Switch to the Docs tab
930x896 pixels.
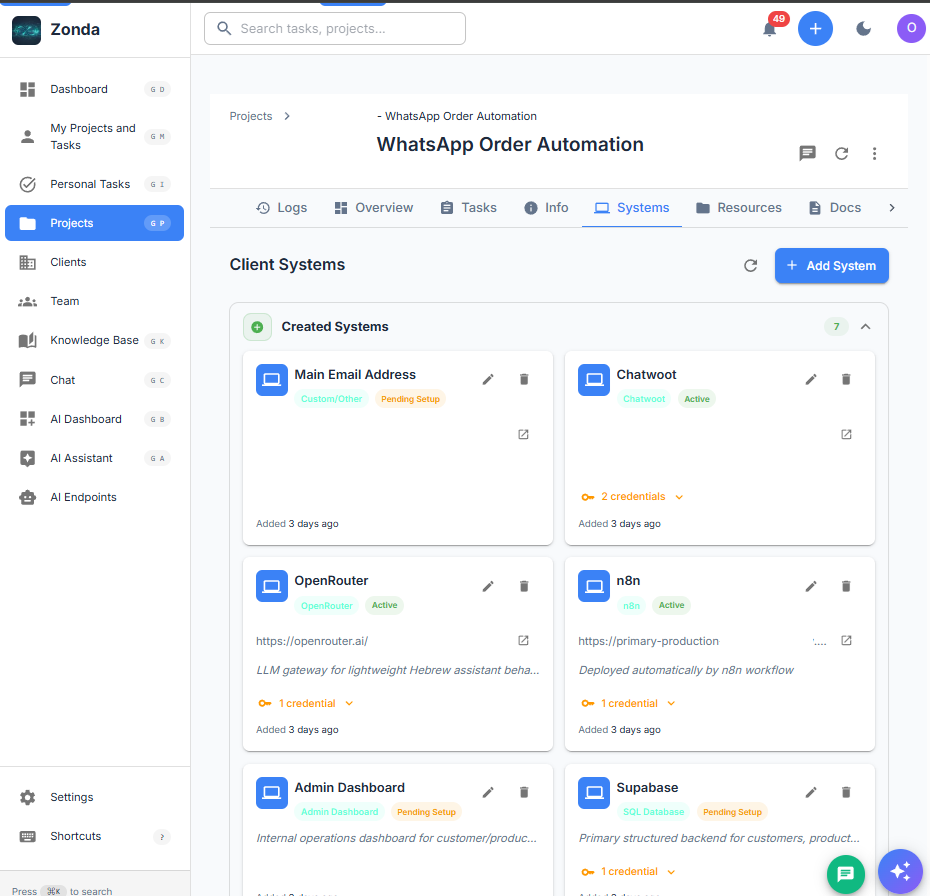[x=835, y=208]
